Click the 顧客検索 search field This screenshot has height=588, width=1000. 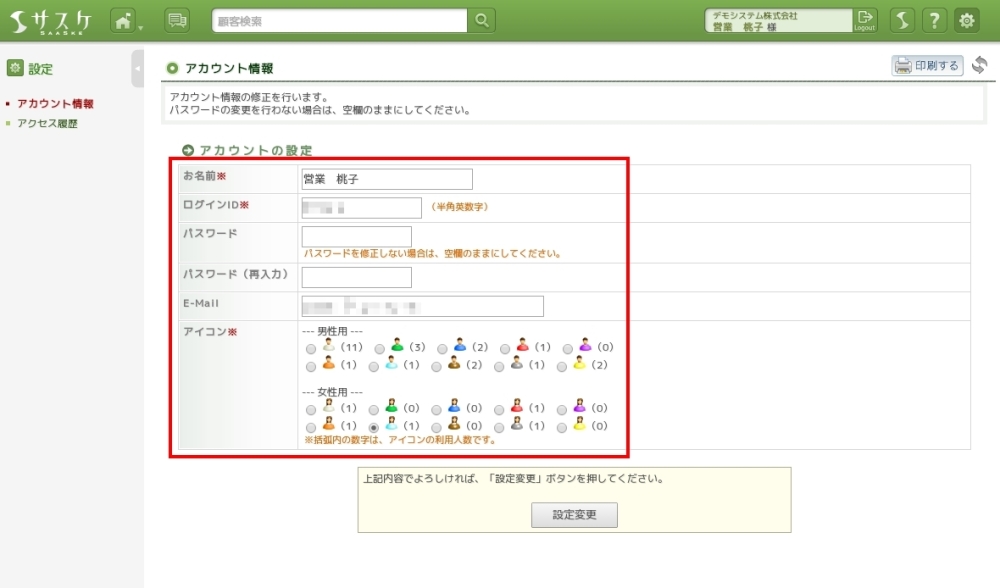click(x=339, y=20)
